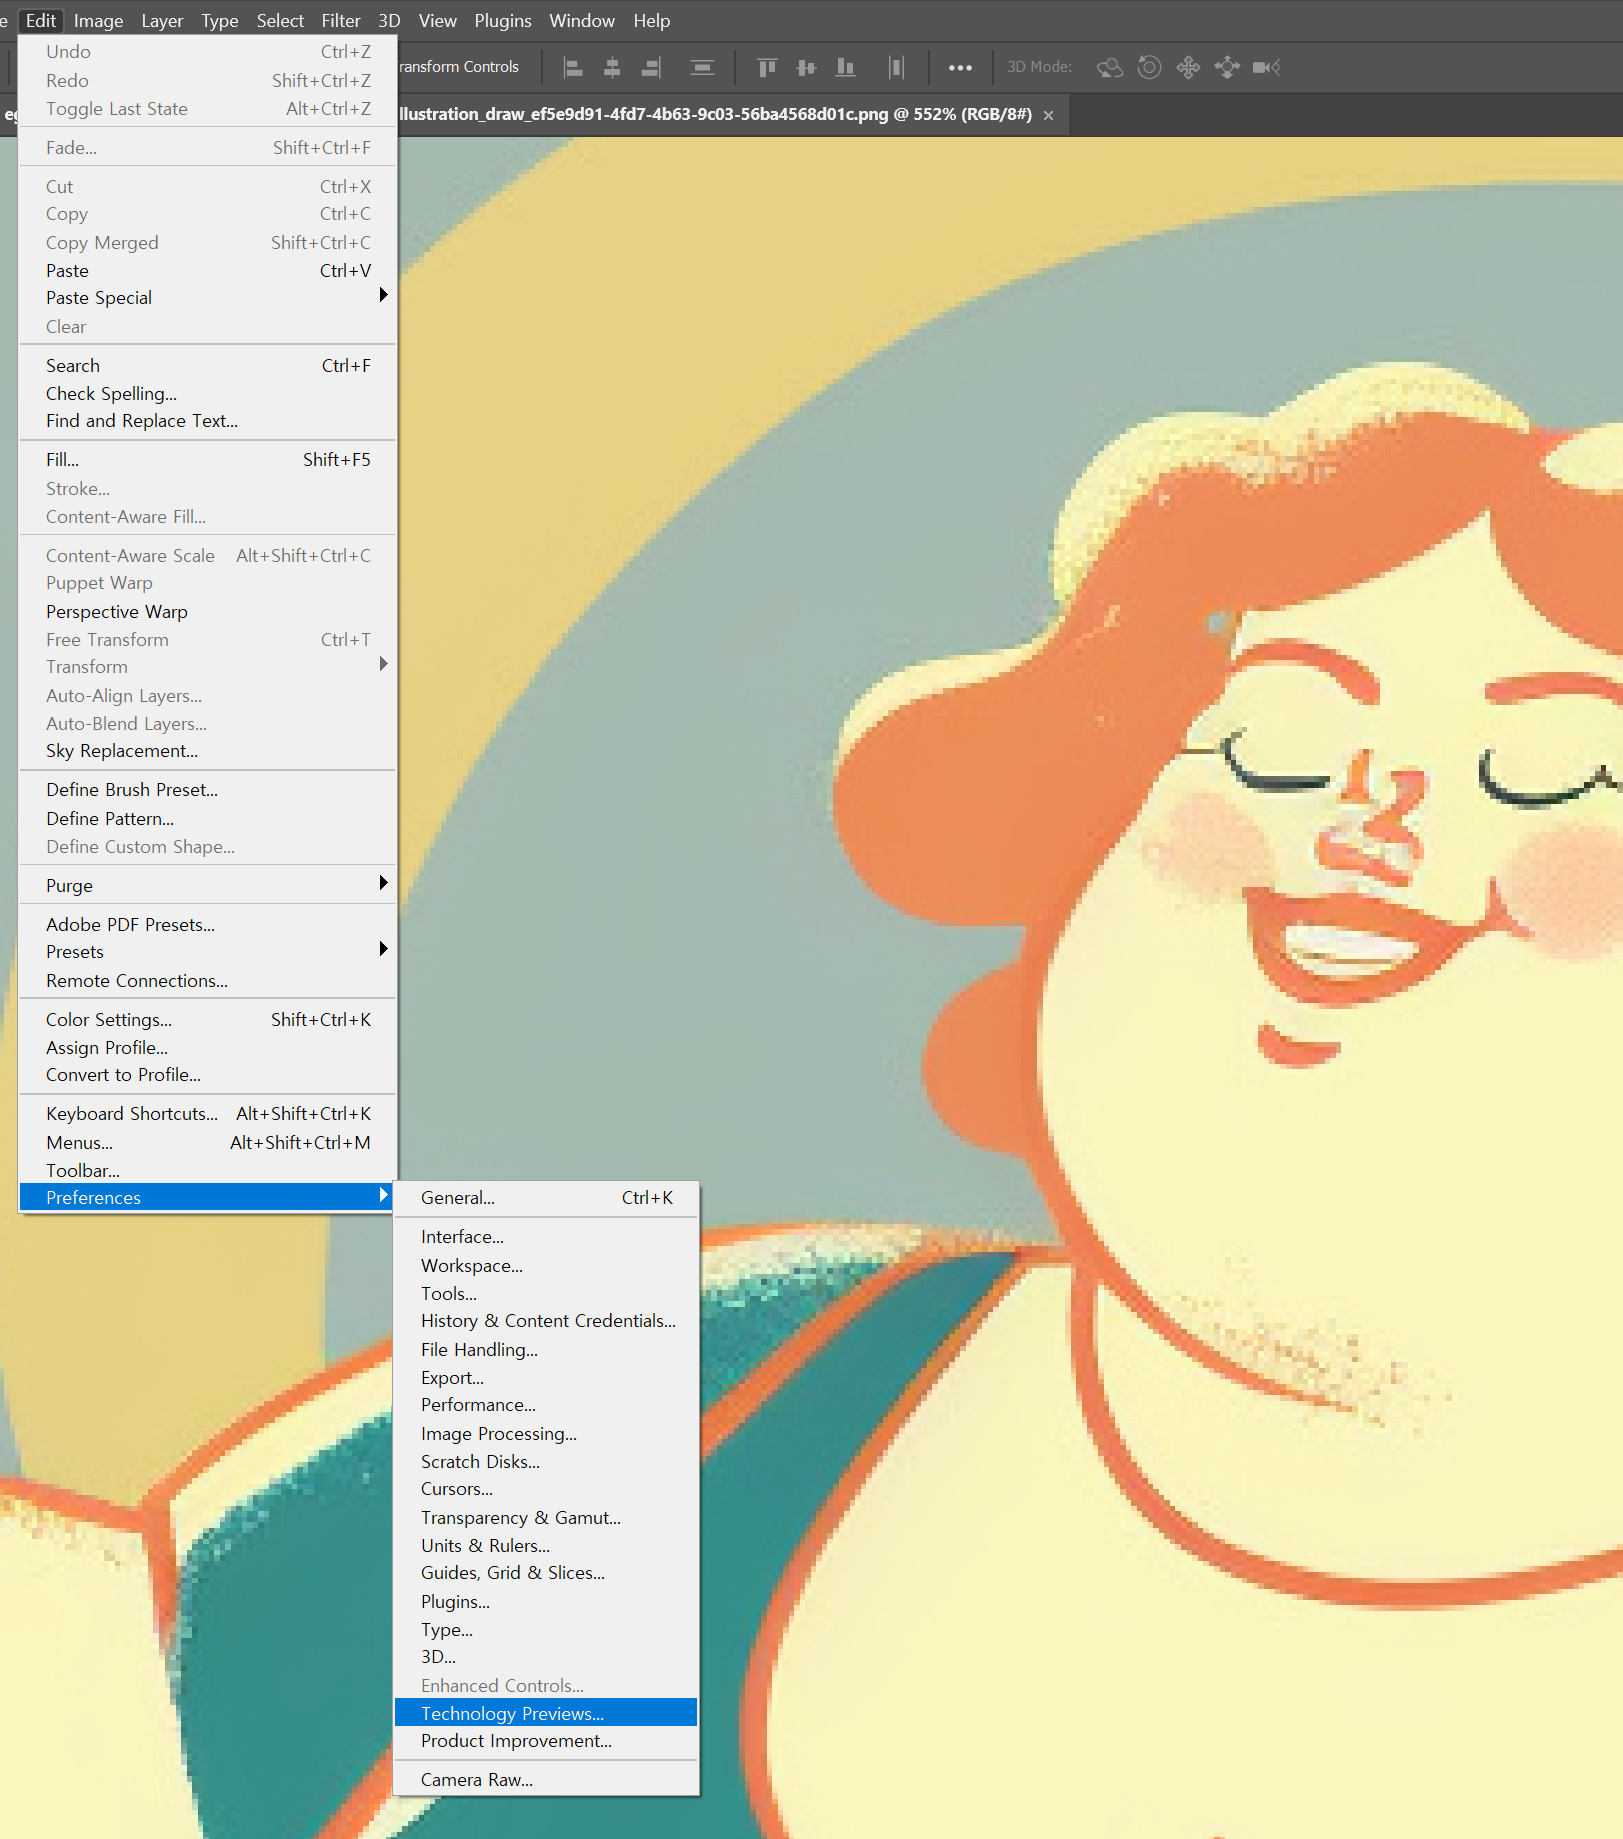The image size is (1623, 1839).
Task: Click the distribute horizontally icon
Action: [x=896, y=67]
